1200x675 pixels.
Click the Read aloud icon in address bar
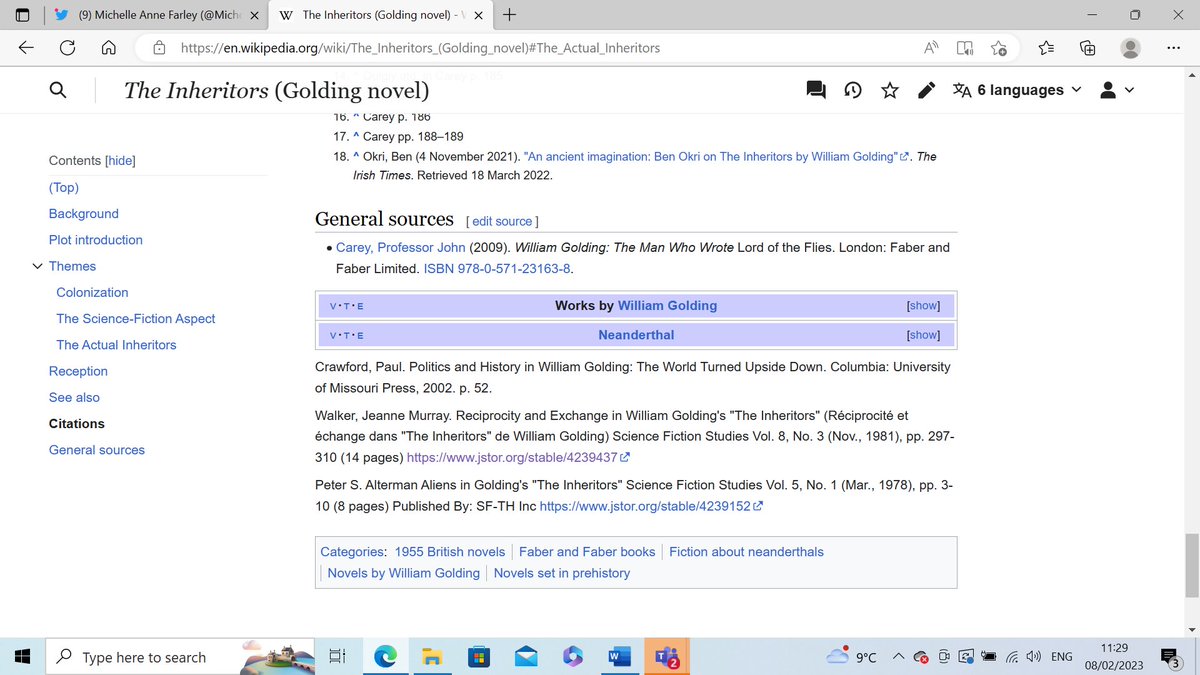(931, 48)
